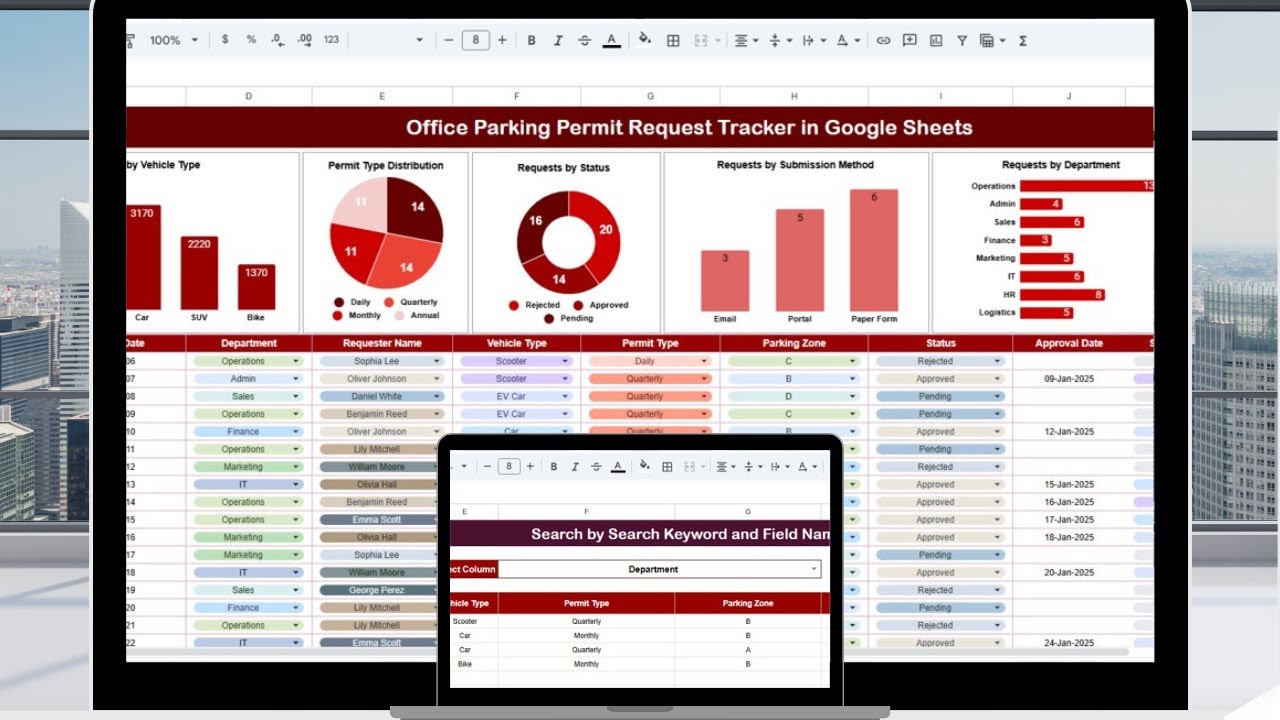
Task: Toggle italic in the main sheet toolbar
Action: click(557, 40)
